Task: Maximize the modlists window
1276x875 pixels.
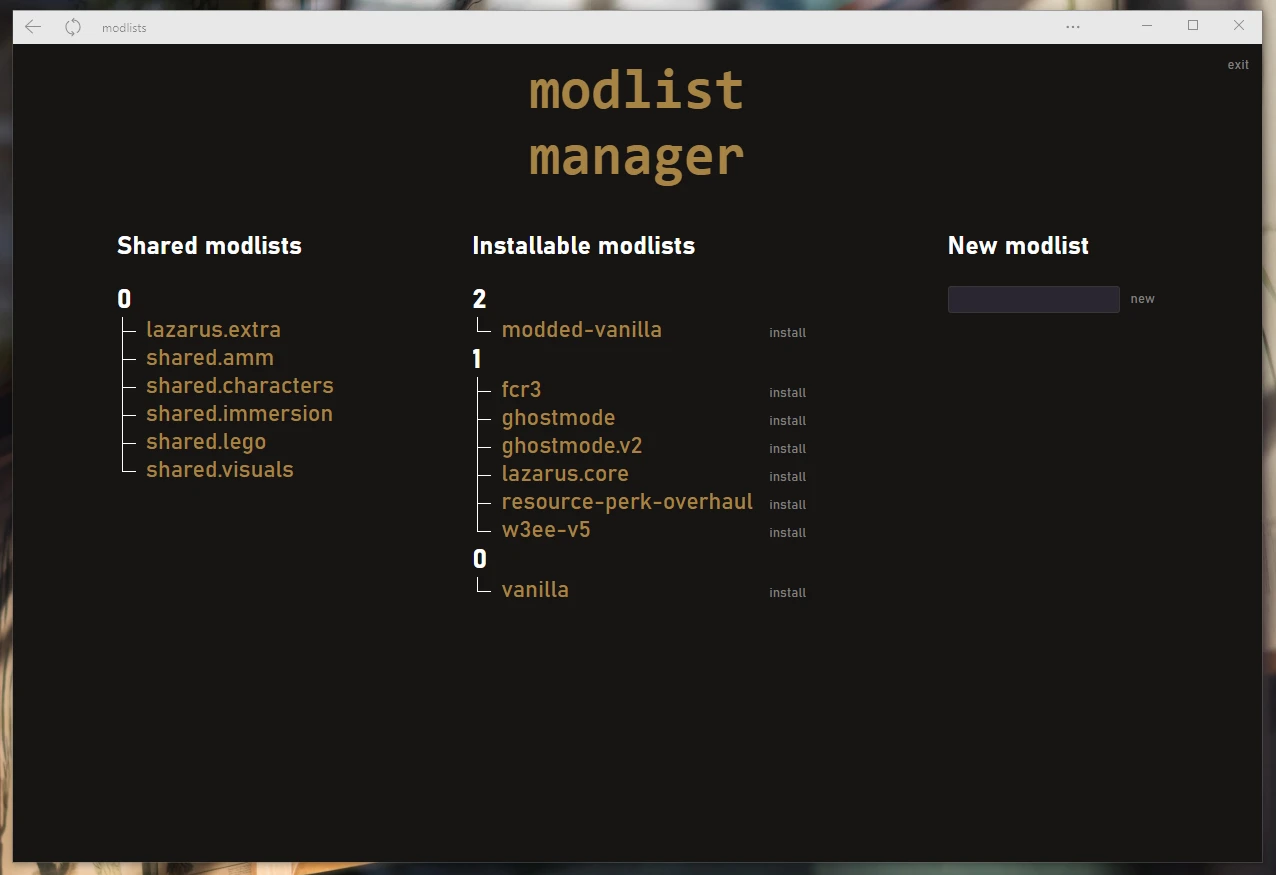Action: (1193, 26)
